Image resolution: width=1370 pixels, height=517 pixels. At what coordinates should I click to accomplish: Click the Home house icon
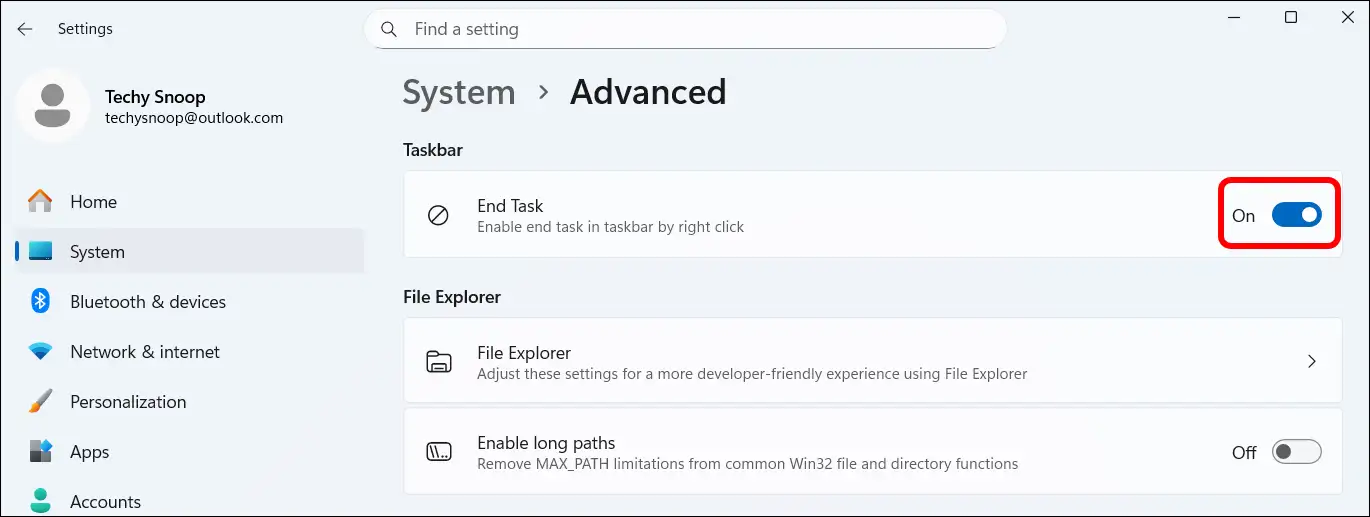pos(40,201)
